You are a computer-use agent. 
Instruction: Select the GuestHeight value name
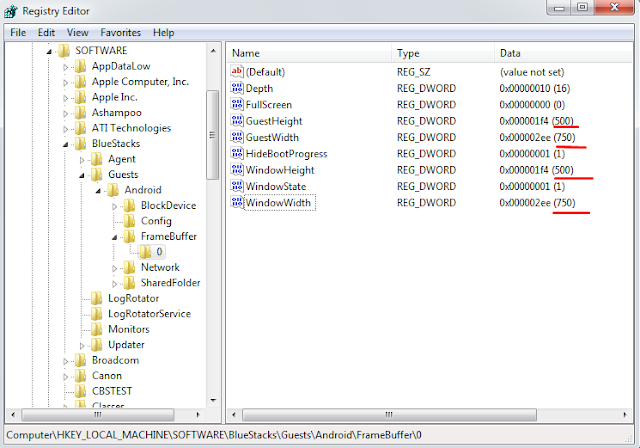tap(274, 121)
